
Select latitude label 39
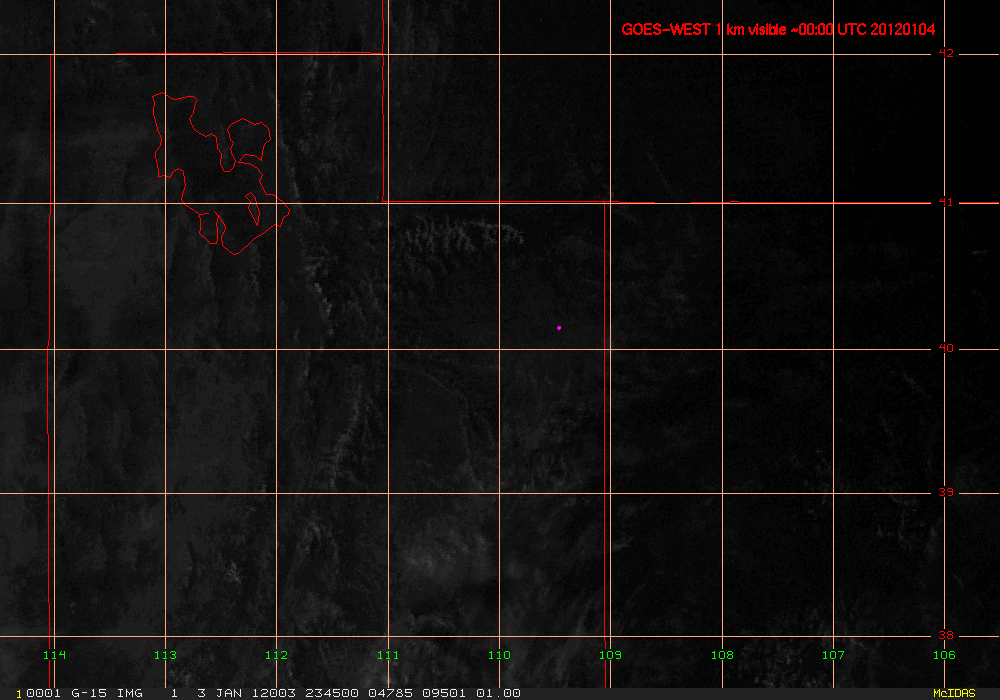tap(946, 492)
